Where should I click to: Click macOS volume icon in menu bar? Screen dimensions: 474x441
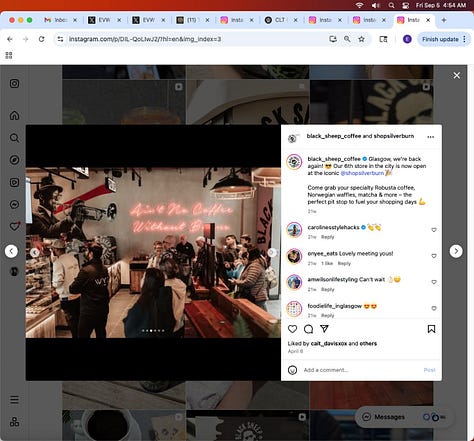pyautogui.click(x=376, y=5)
